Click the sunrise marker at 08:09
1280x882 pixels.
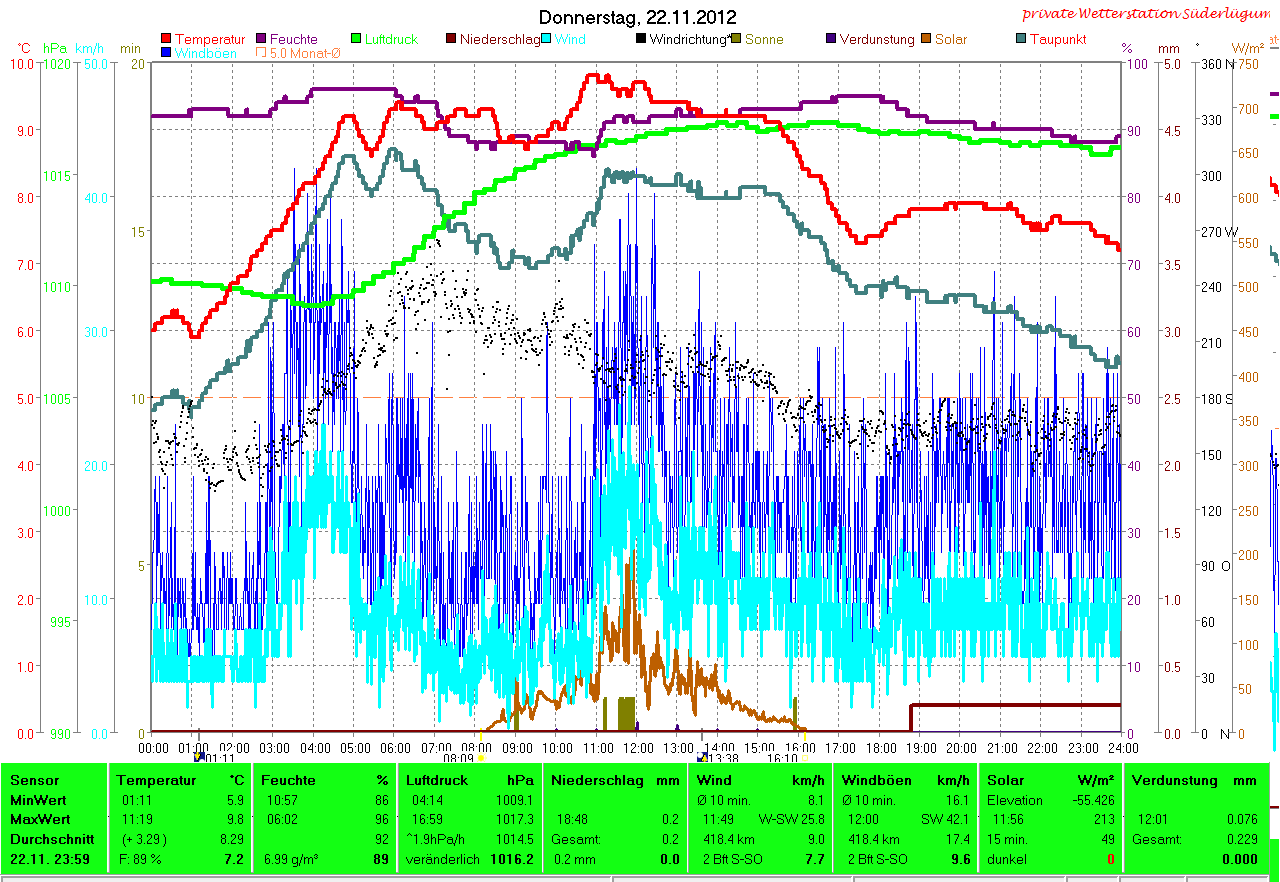tap(481, 758)
